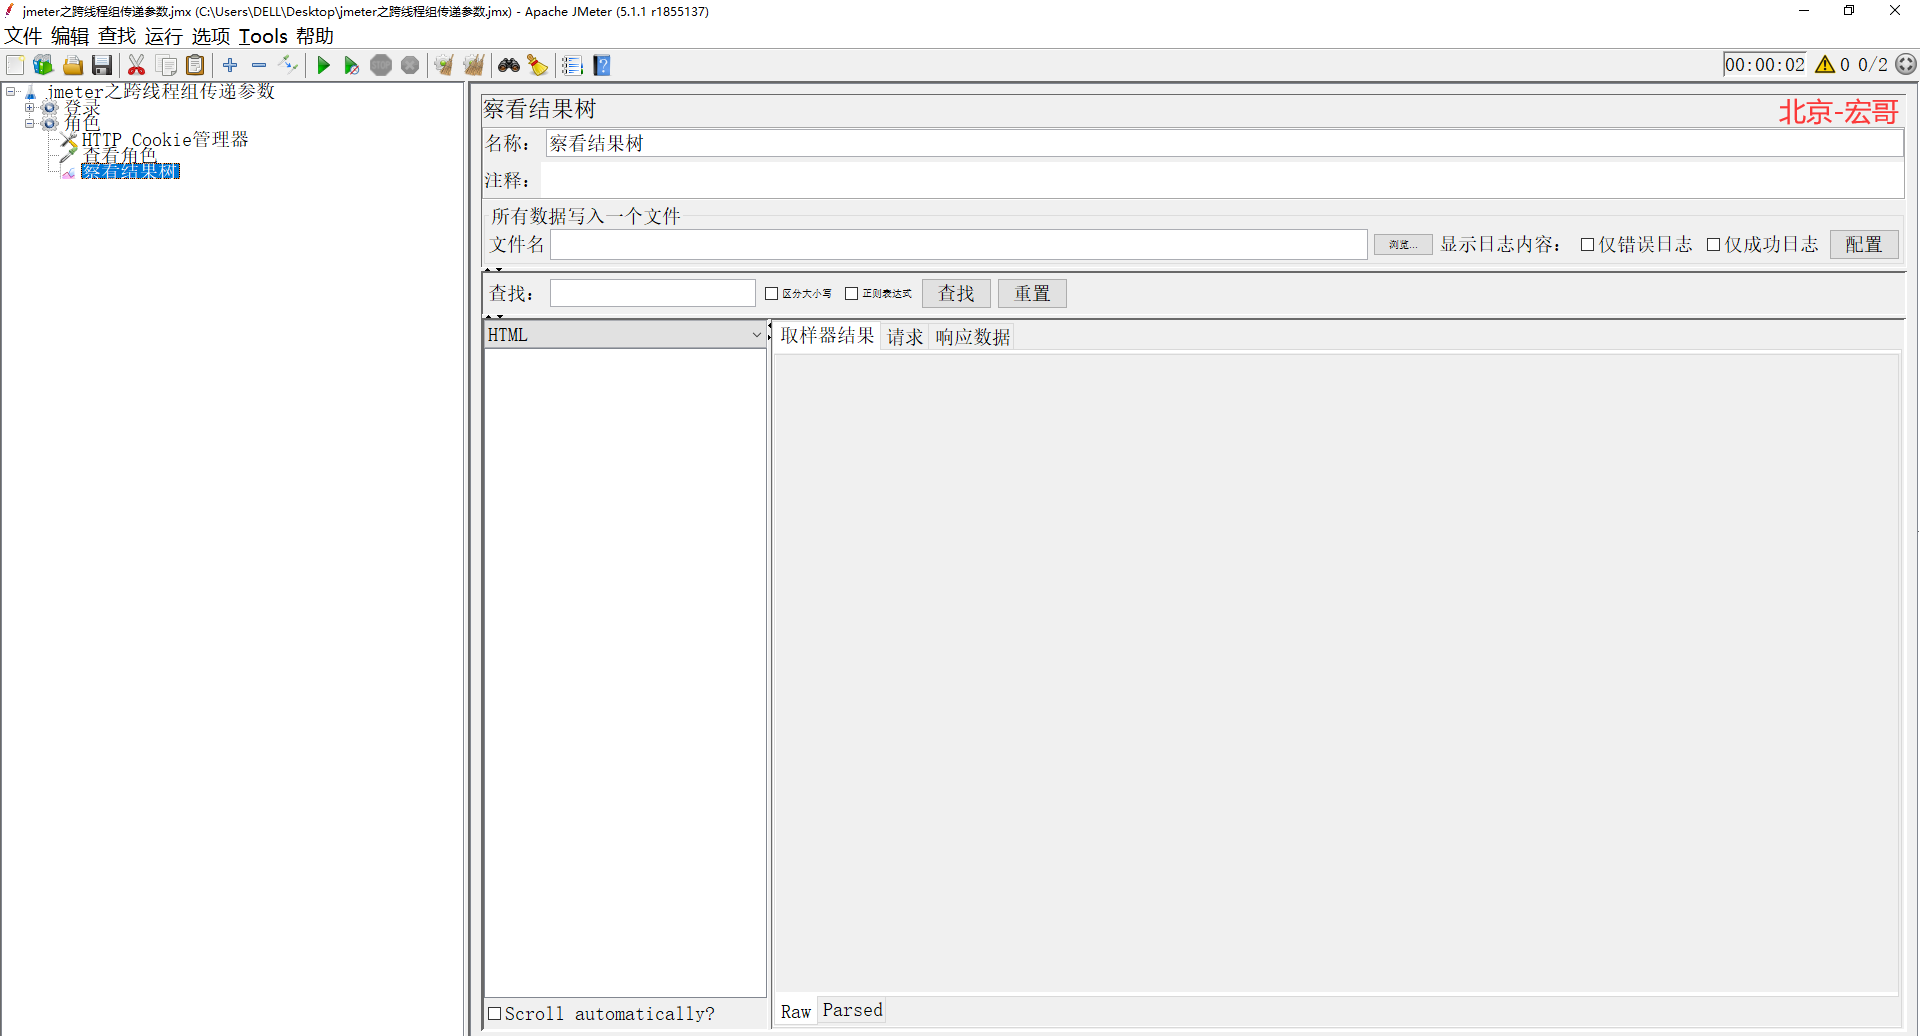
Task: Open the 文件 menu
Action: [23, 36]
